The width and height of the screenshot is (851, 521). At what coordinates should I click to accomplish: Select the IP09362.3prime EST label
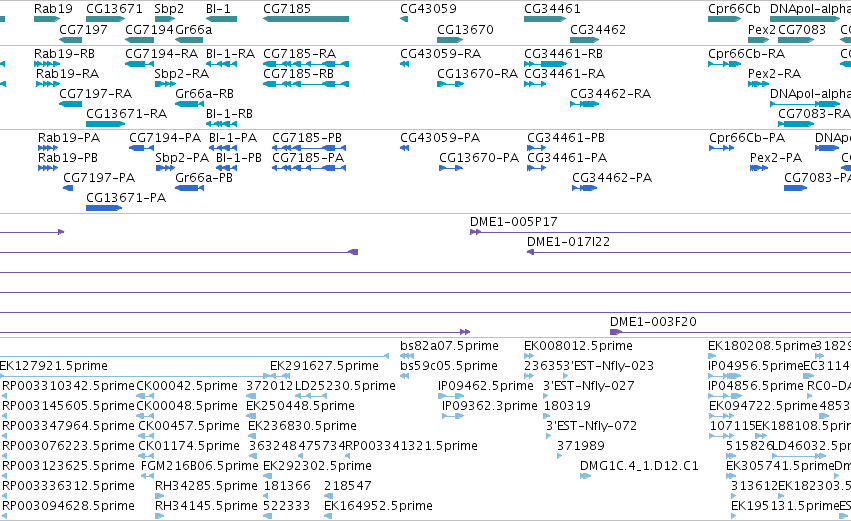click(x=490, y=406)
